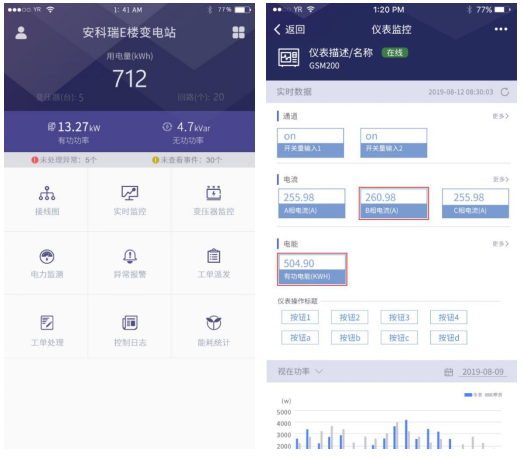Open the 实时监控 monitoring icon

[130, 193]
